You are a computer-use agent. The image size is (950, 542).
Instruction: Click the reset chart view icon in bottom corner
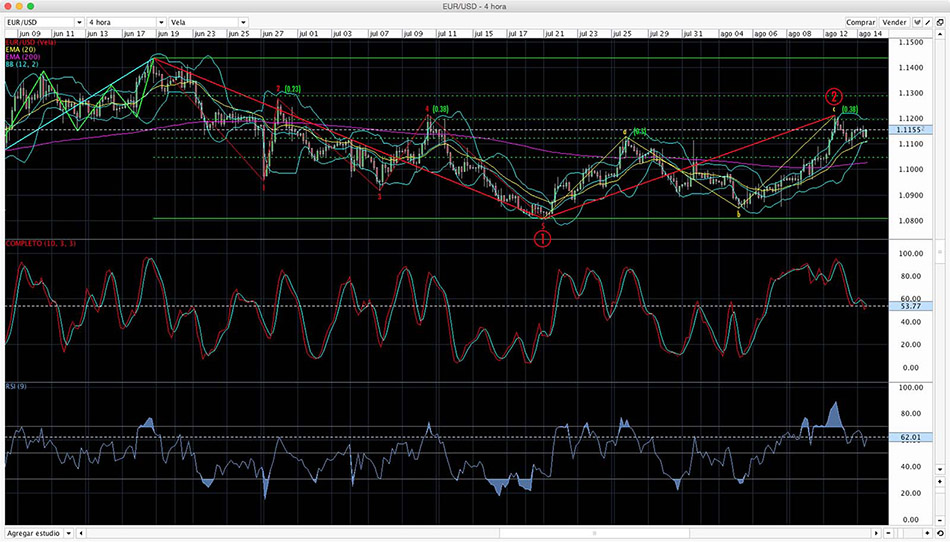(941, 534)
